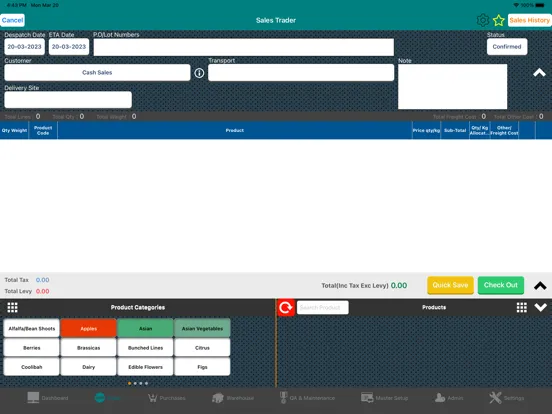Select the Asian category
Image resolution: width=552 pixels, height=414 pixels.
tap(145, 328)
